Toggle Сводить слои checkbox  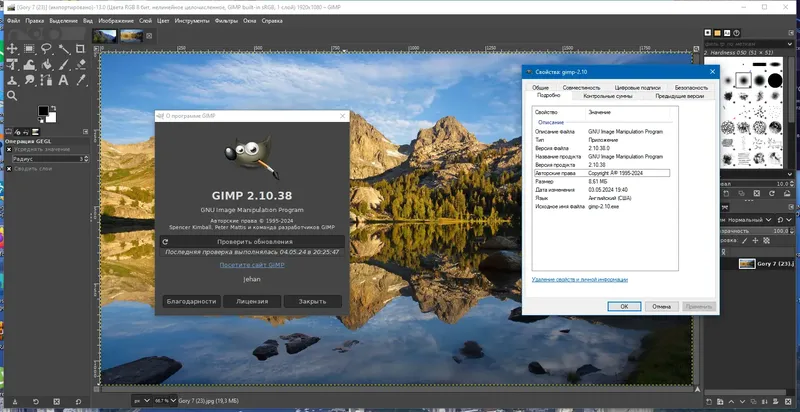pos(9,169)
